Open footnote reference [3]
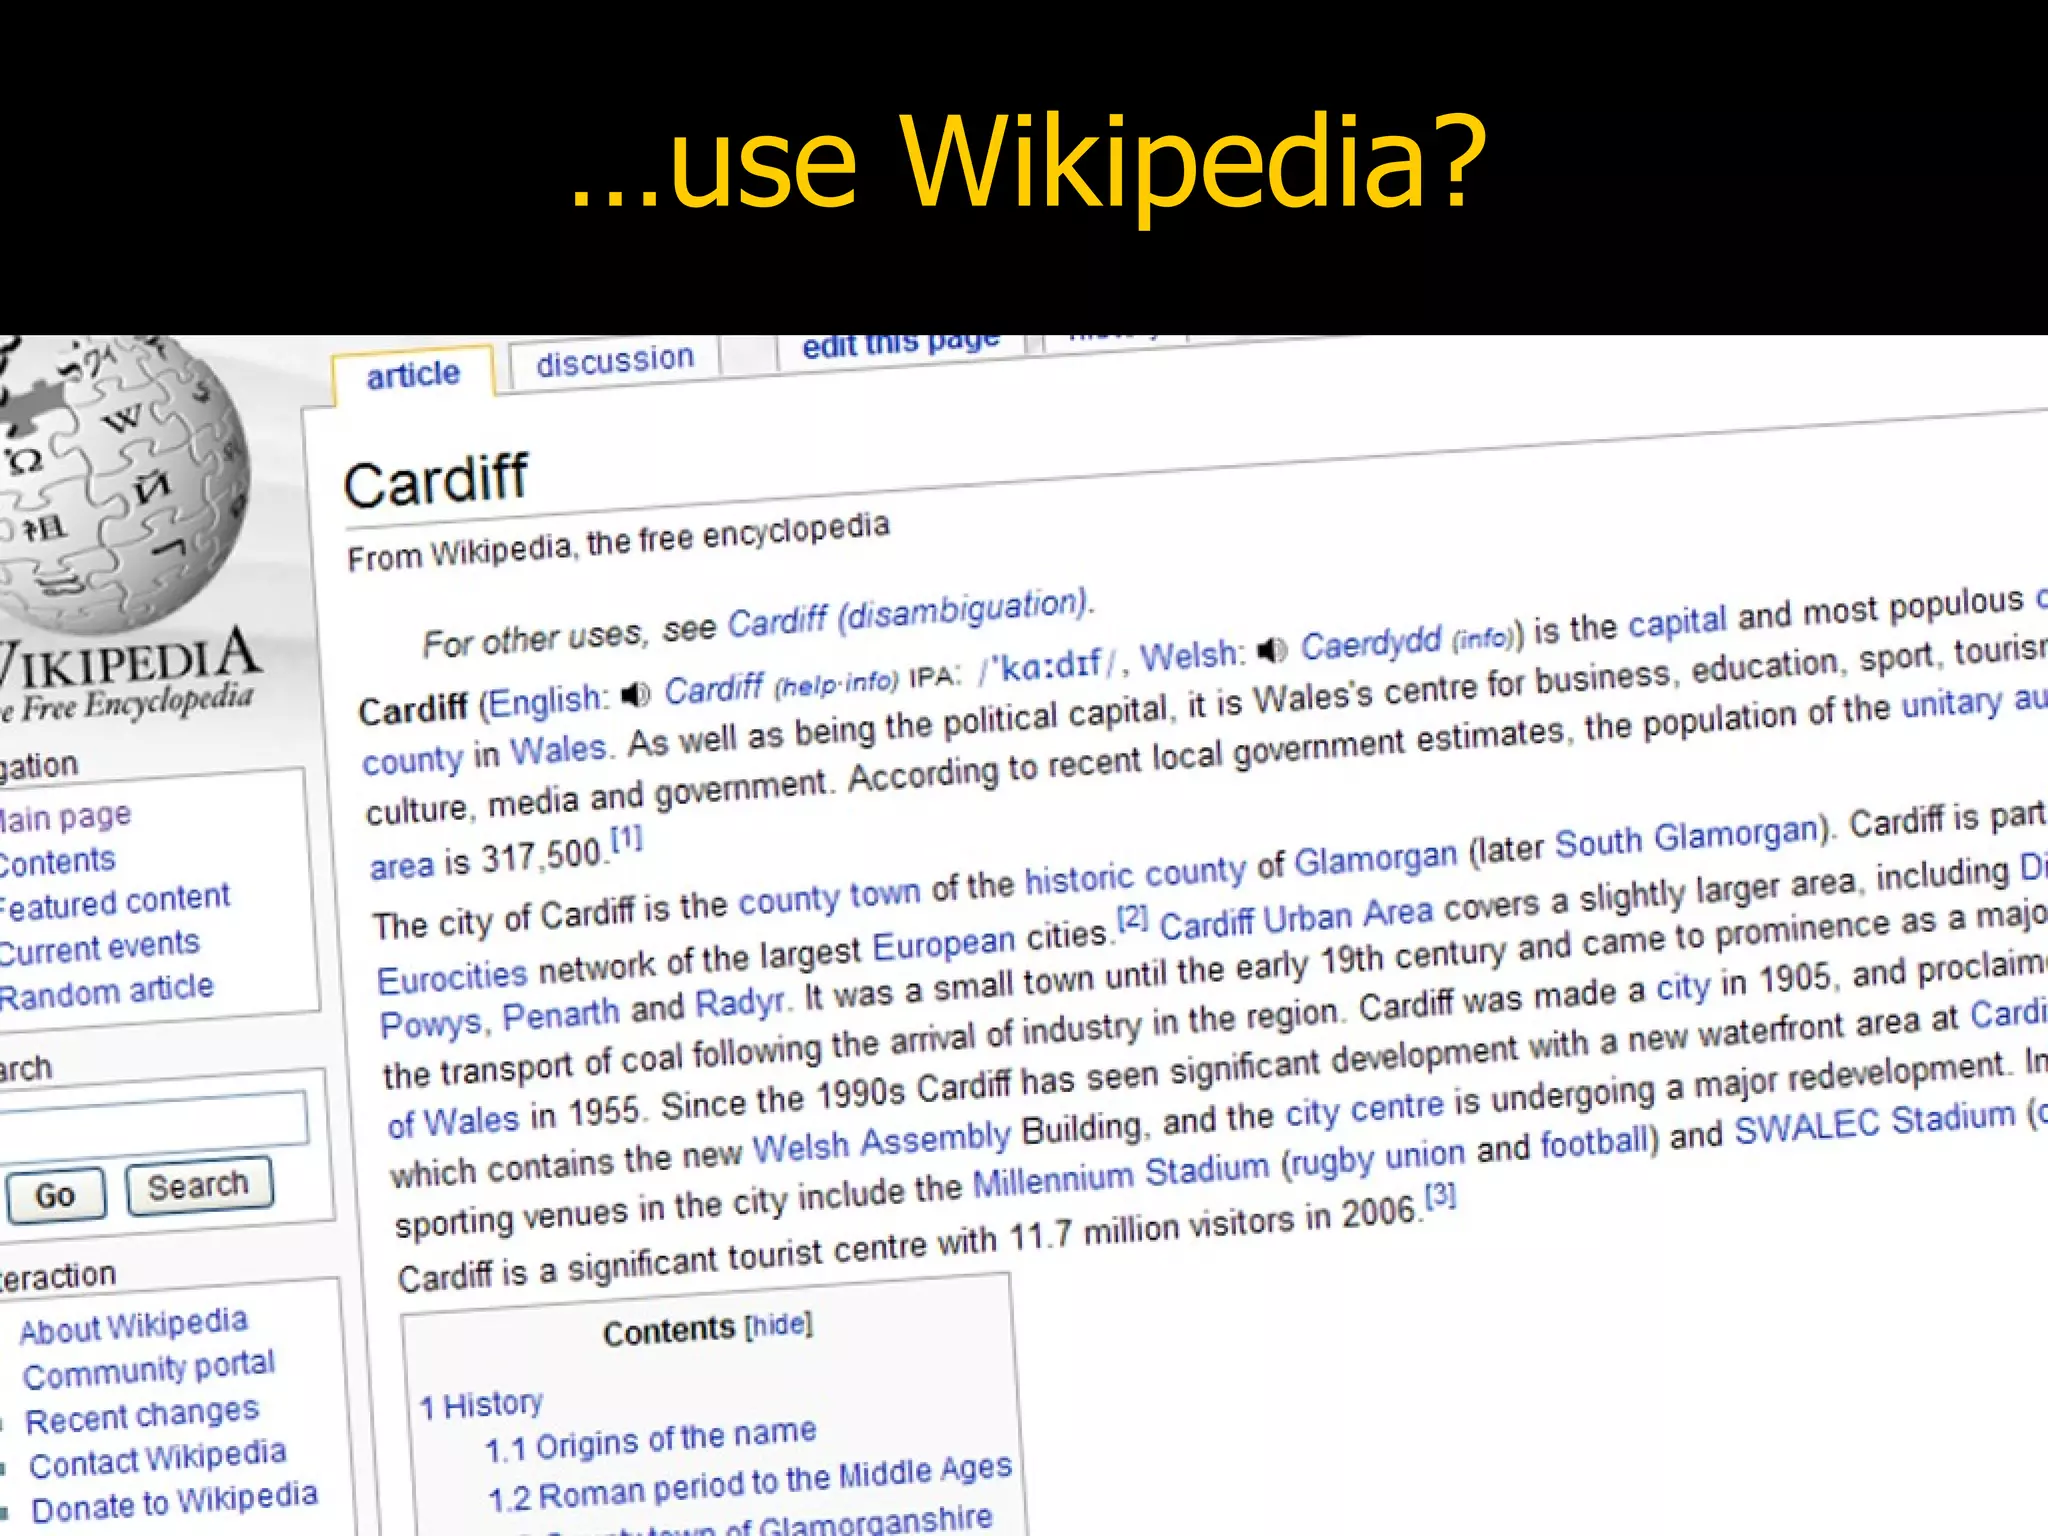This screenshot has height=1536, width=2048. tap(1440, 1194)
